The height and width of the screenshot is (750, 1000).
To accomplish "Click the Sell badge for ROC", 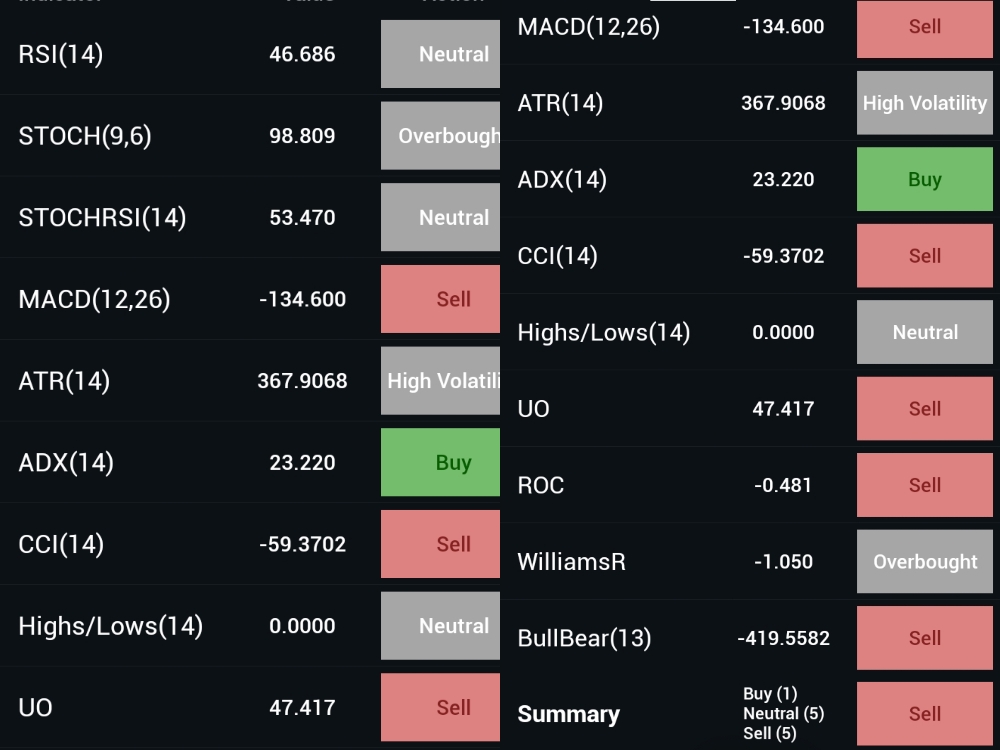I will tap(924, 485).
